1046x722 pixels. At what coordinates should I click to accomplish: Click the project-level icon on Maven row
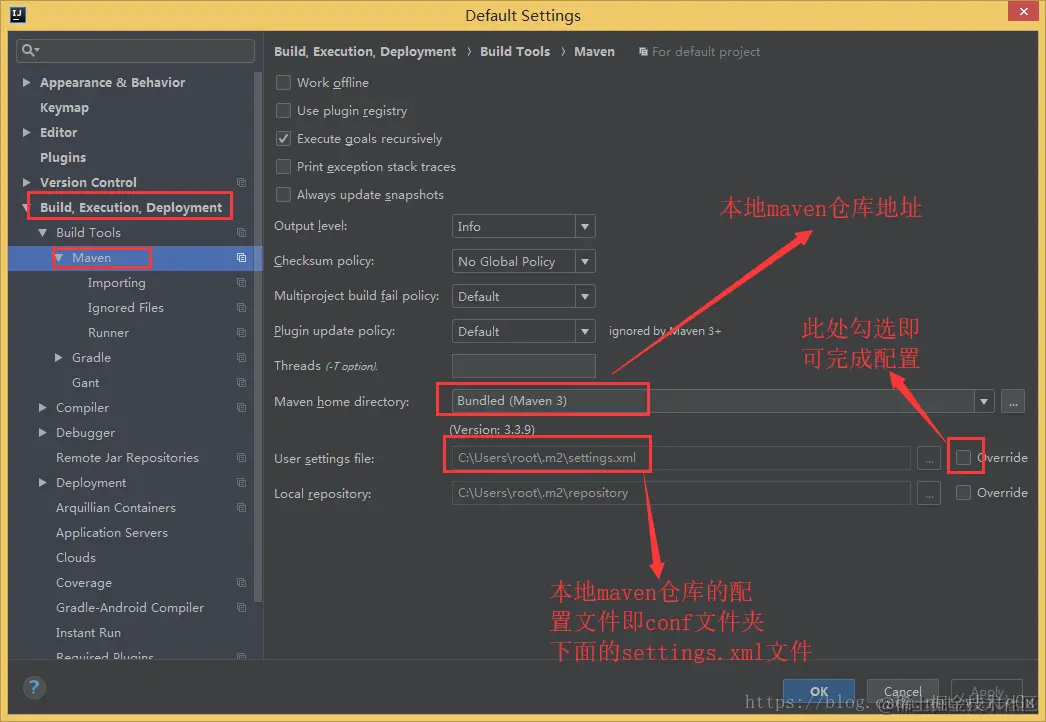coord(241,258)
